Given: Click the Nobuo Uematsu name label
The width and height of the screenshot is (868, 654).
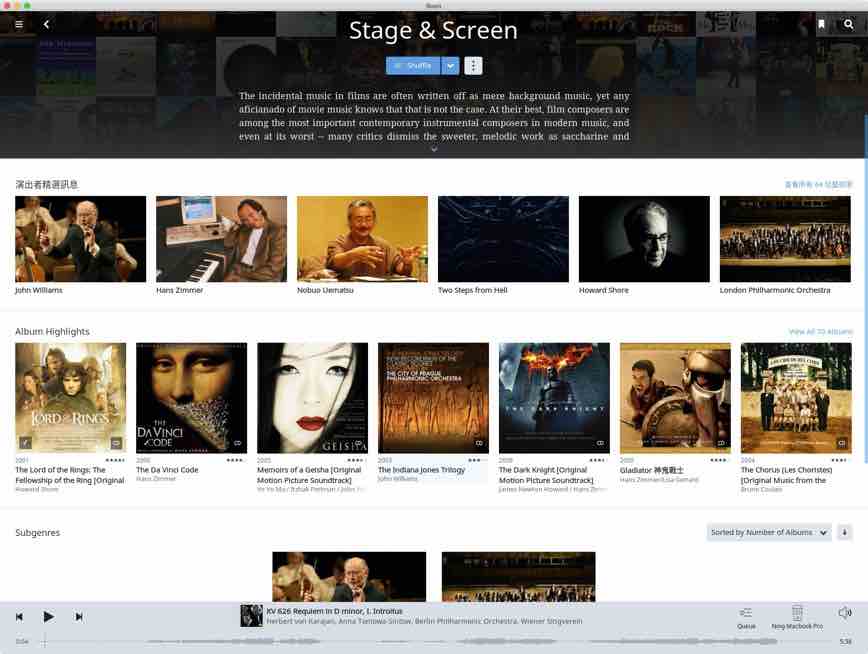Looking at the screenshot, I should (326, 290).
